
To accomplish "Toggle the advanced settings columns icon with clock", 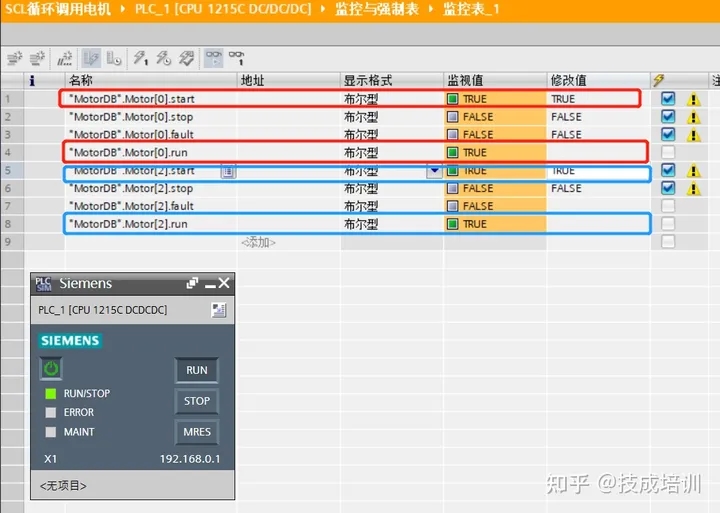I will [x=113, y=58].
